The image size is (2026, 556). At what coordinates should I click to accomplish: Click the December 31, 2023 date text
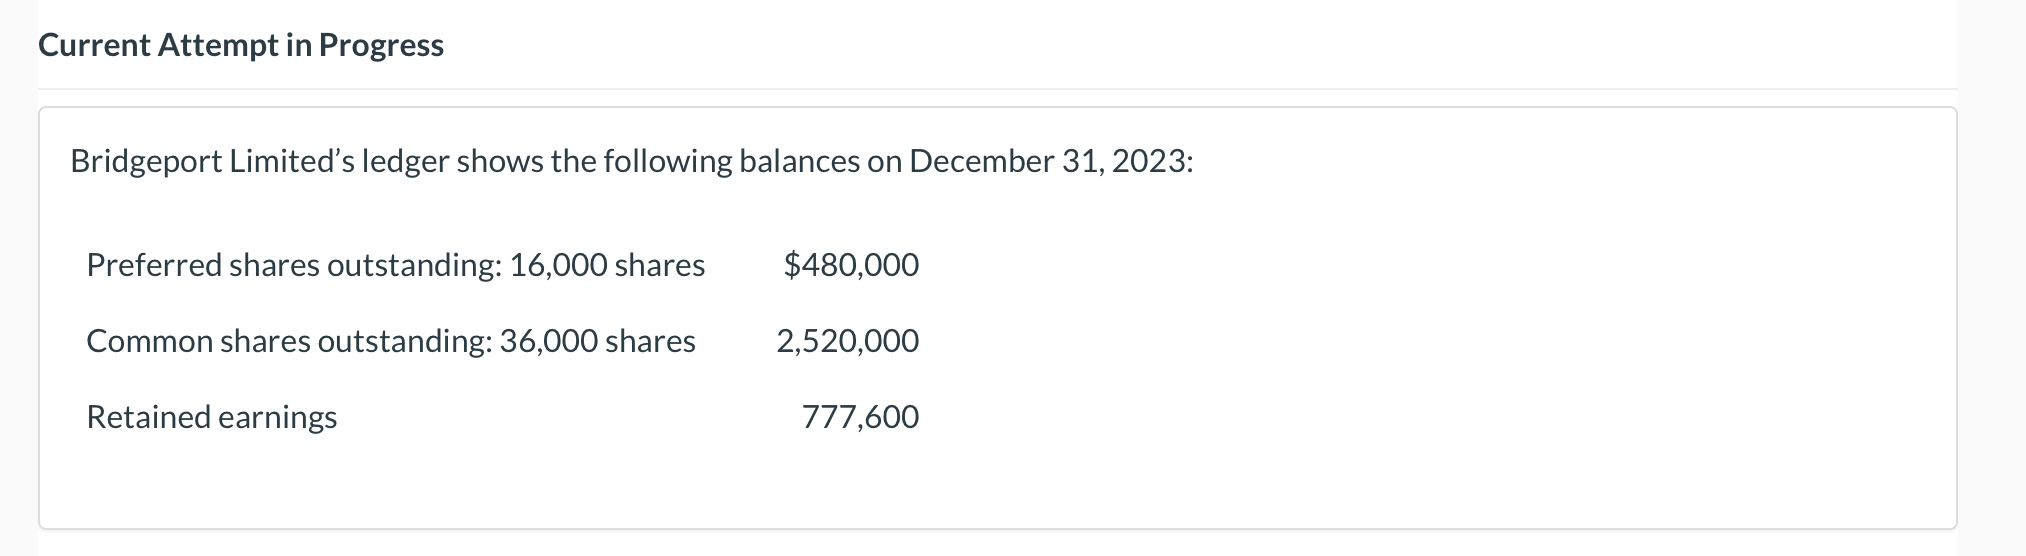point(1051,161)
